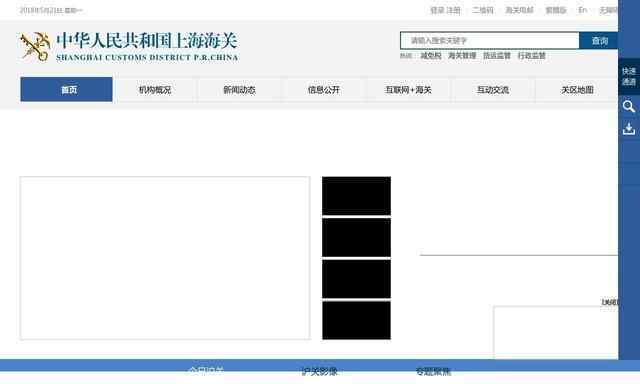
Task: Focus the keyword search input field
Action: click(x=490, y=40)
